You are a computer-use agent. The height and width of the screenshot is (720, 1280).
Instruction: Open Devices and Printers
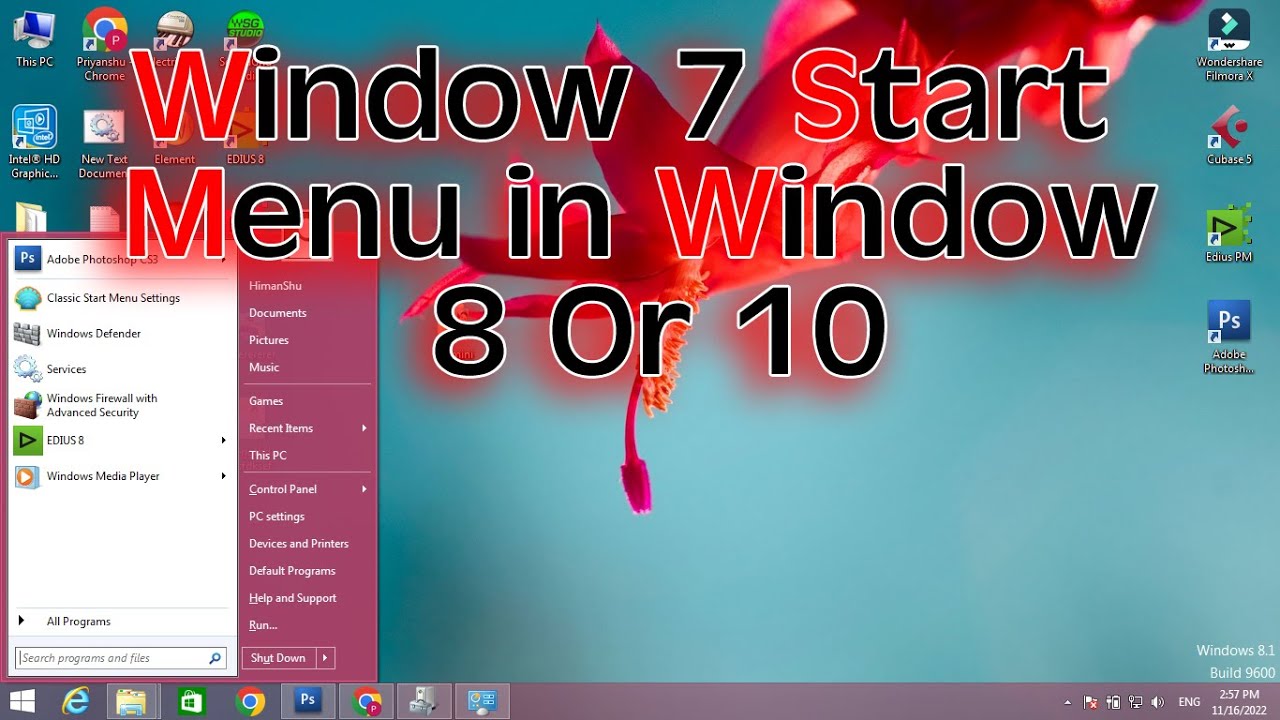coord(299,544)
